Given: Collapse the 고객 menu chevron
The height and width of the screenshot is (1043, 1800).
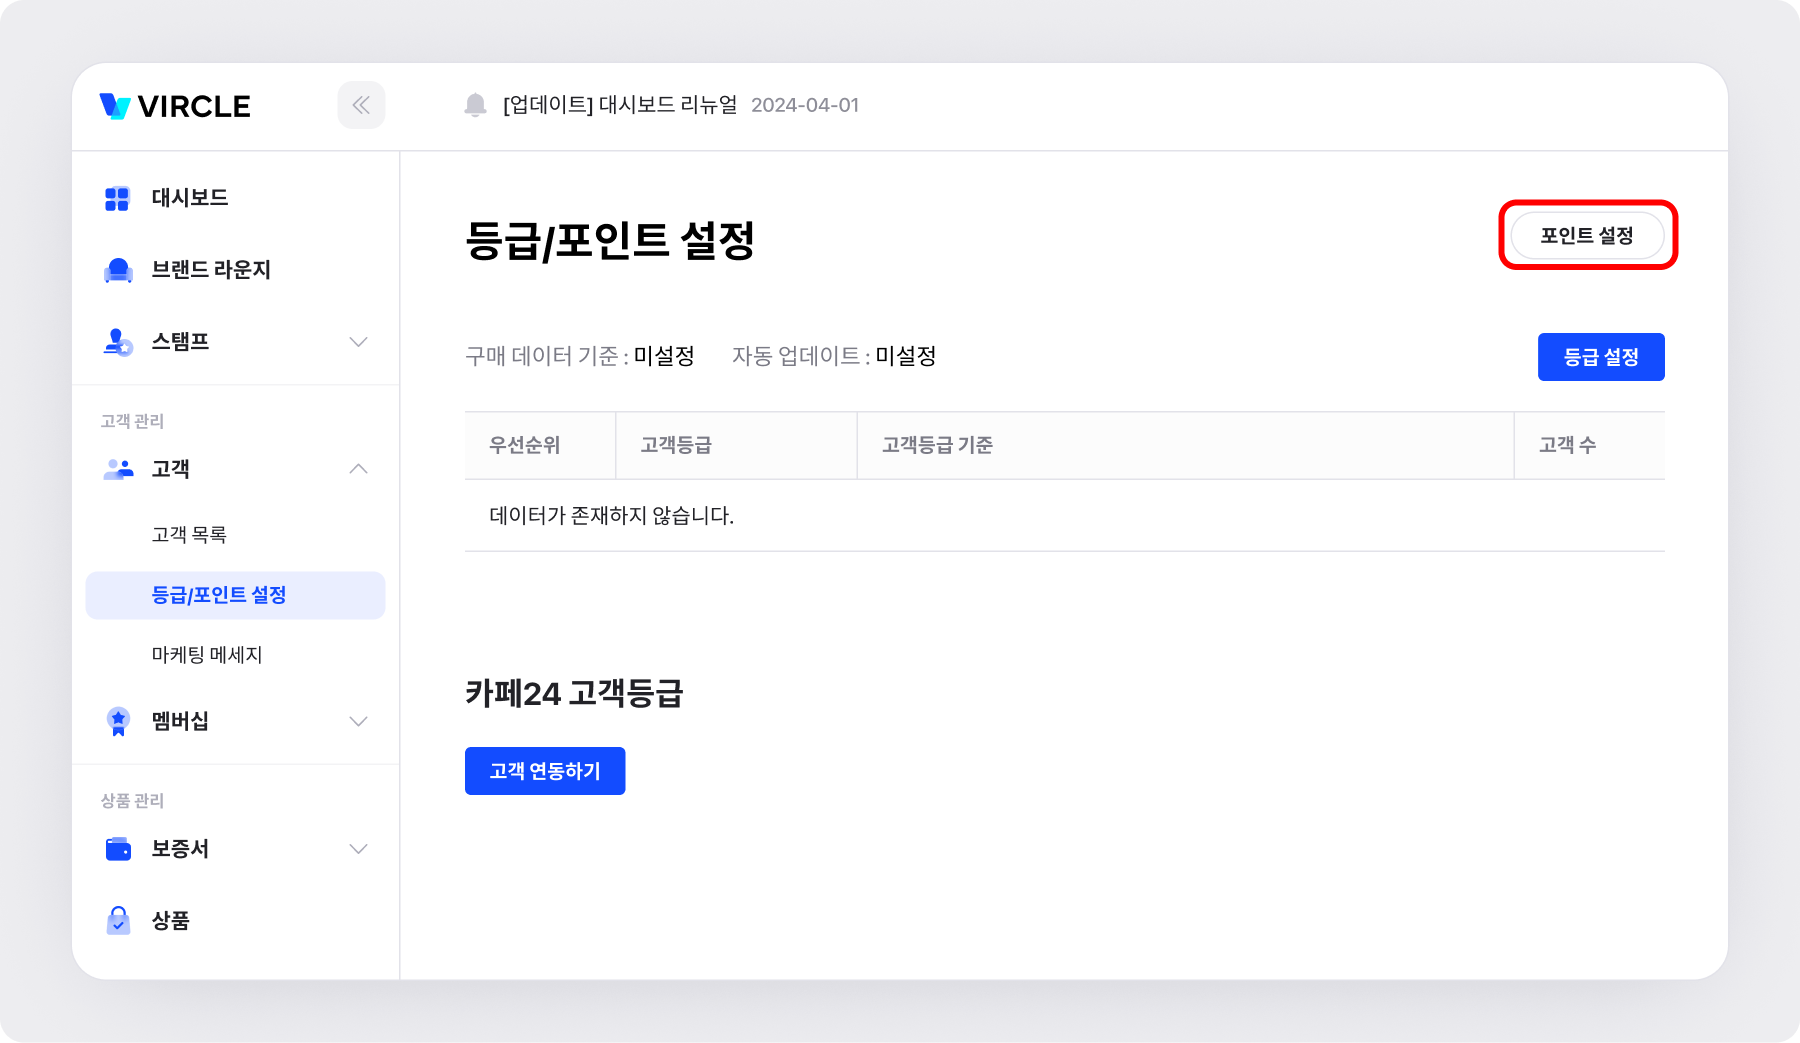Looking at the screenshot, I should point(358,469).
